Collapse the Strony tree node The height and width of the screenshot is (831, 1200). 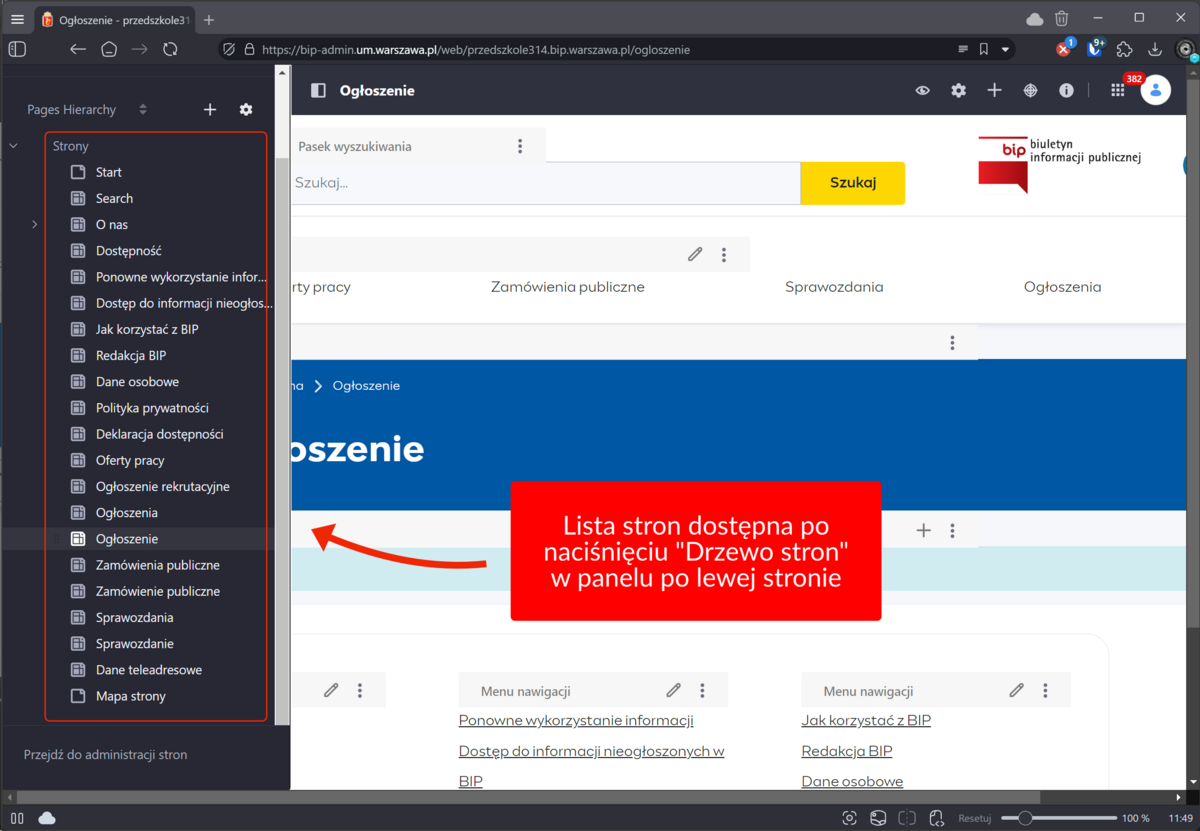click(x=14, y=146)
